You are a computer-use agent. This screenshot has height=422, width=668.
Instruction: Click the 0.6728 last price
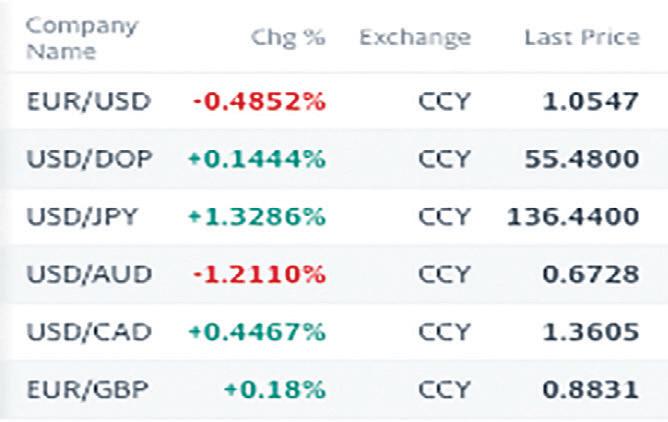(x=590, y=274)
